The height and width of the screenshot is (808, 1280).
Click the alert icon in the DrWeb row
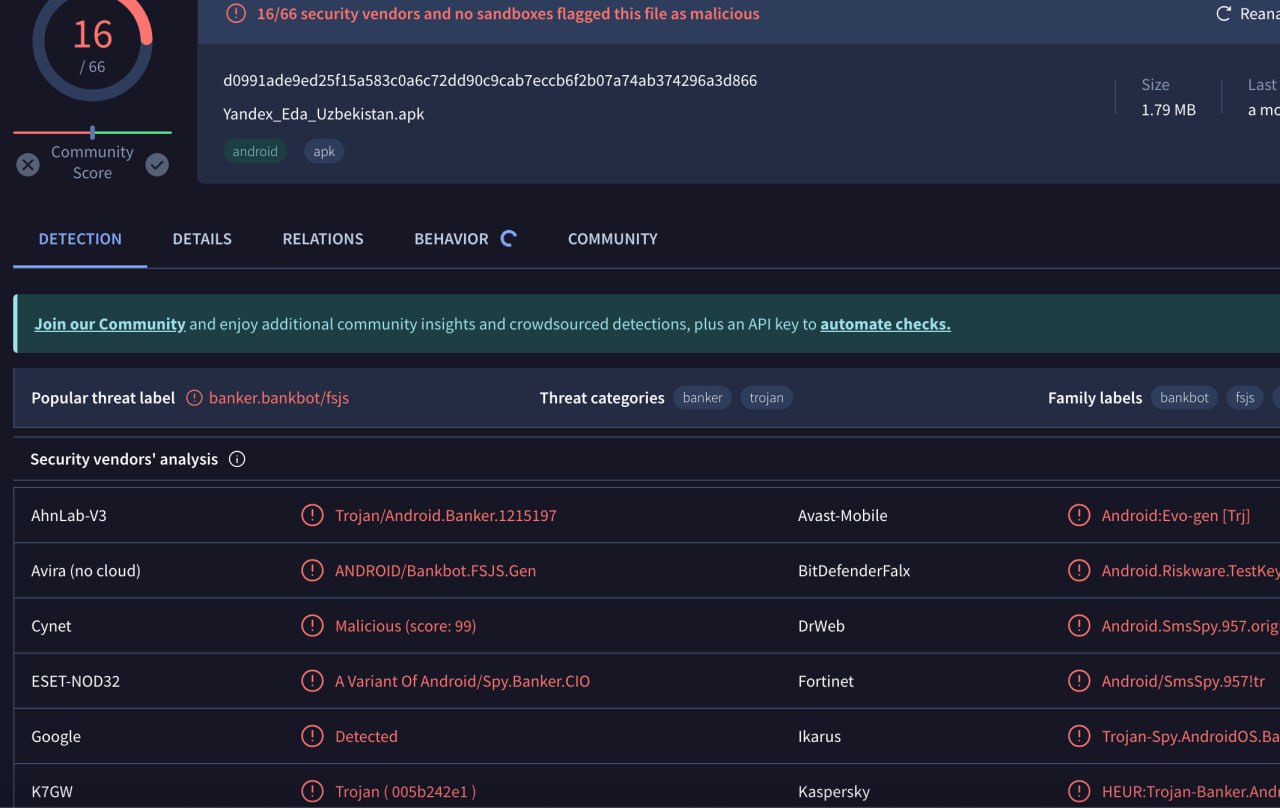click(1079, 626)
